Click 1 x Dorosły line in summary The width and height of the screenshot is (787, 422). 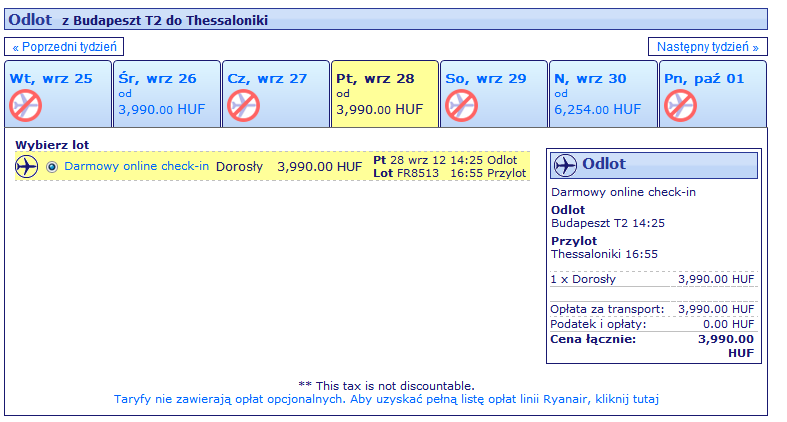tap(652, 279)
